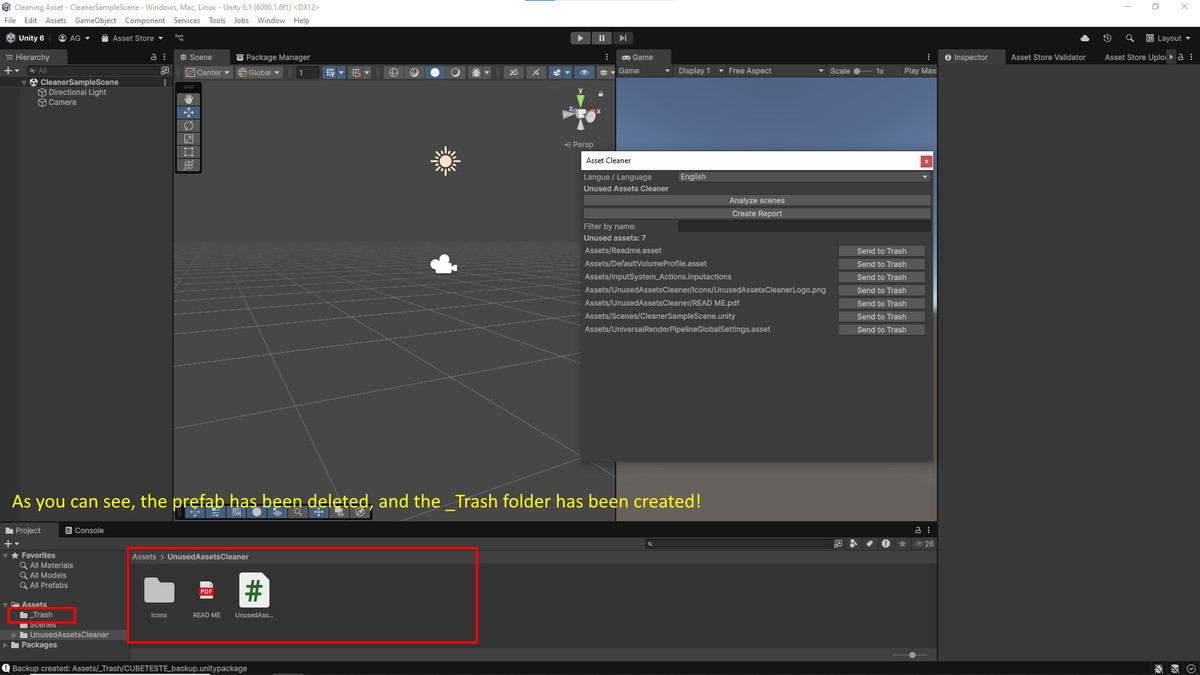Select the UnusedAss... C# script asset

tap(254, 591)
